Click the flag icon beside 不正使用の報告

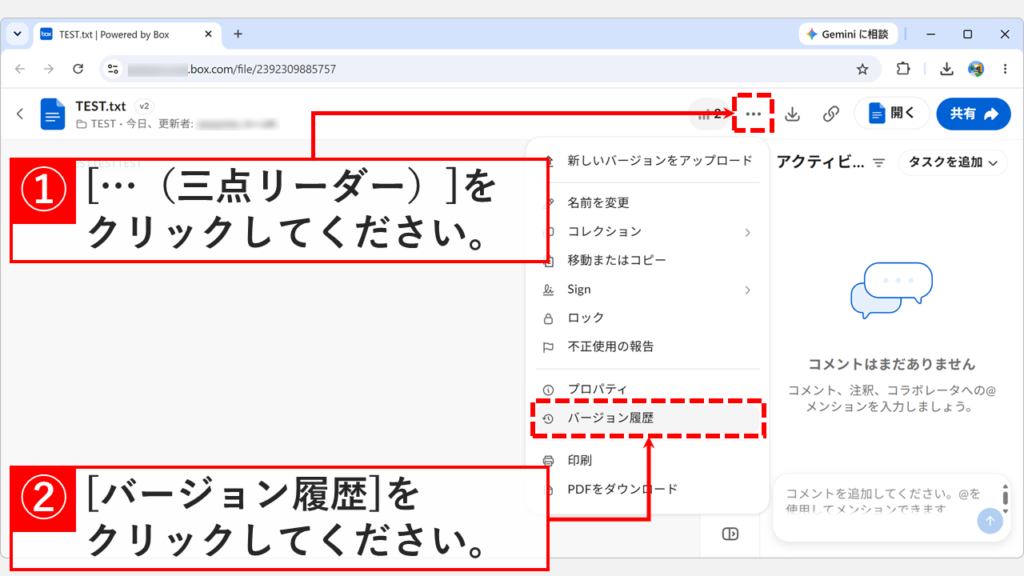(548, 347)
